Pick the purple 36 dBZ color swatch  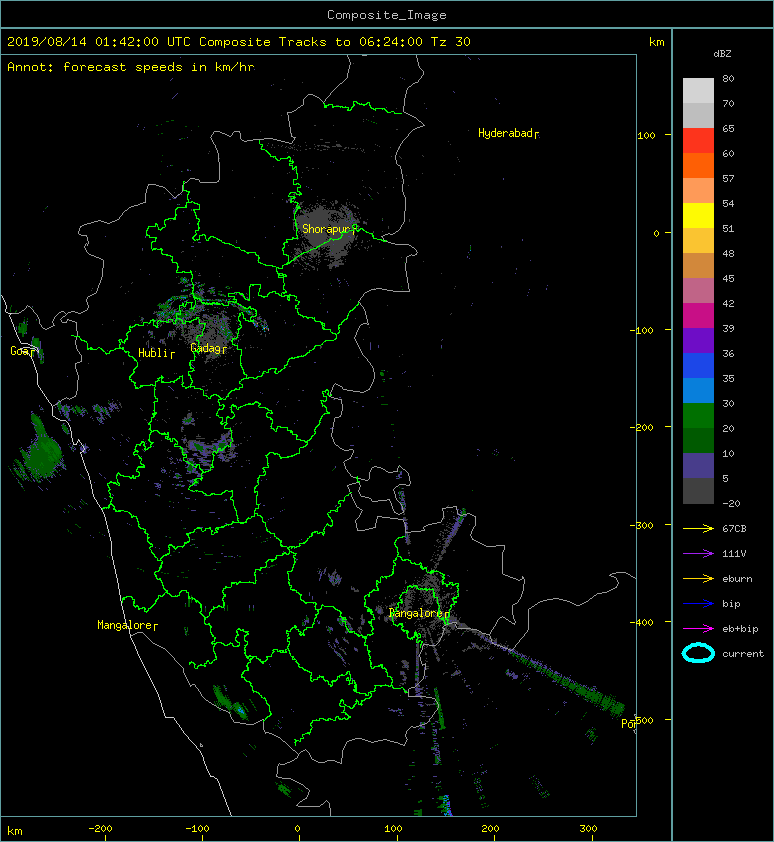click(x=698, y=341)
